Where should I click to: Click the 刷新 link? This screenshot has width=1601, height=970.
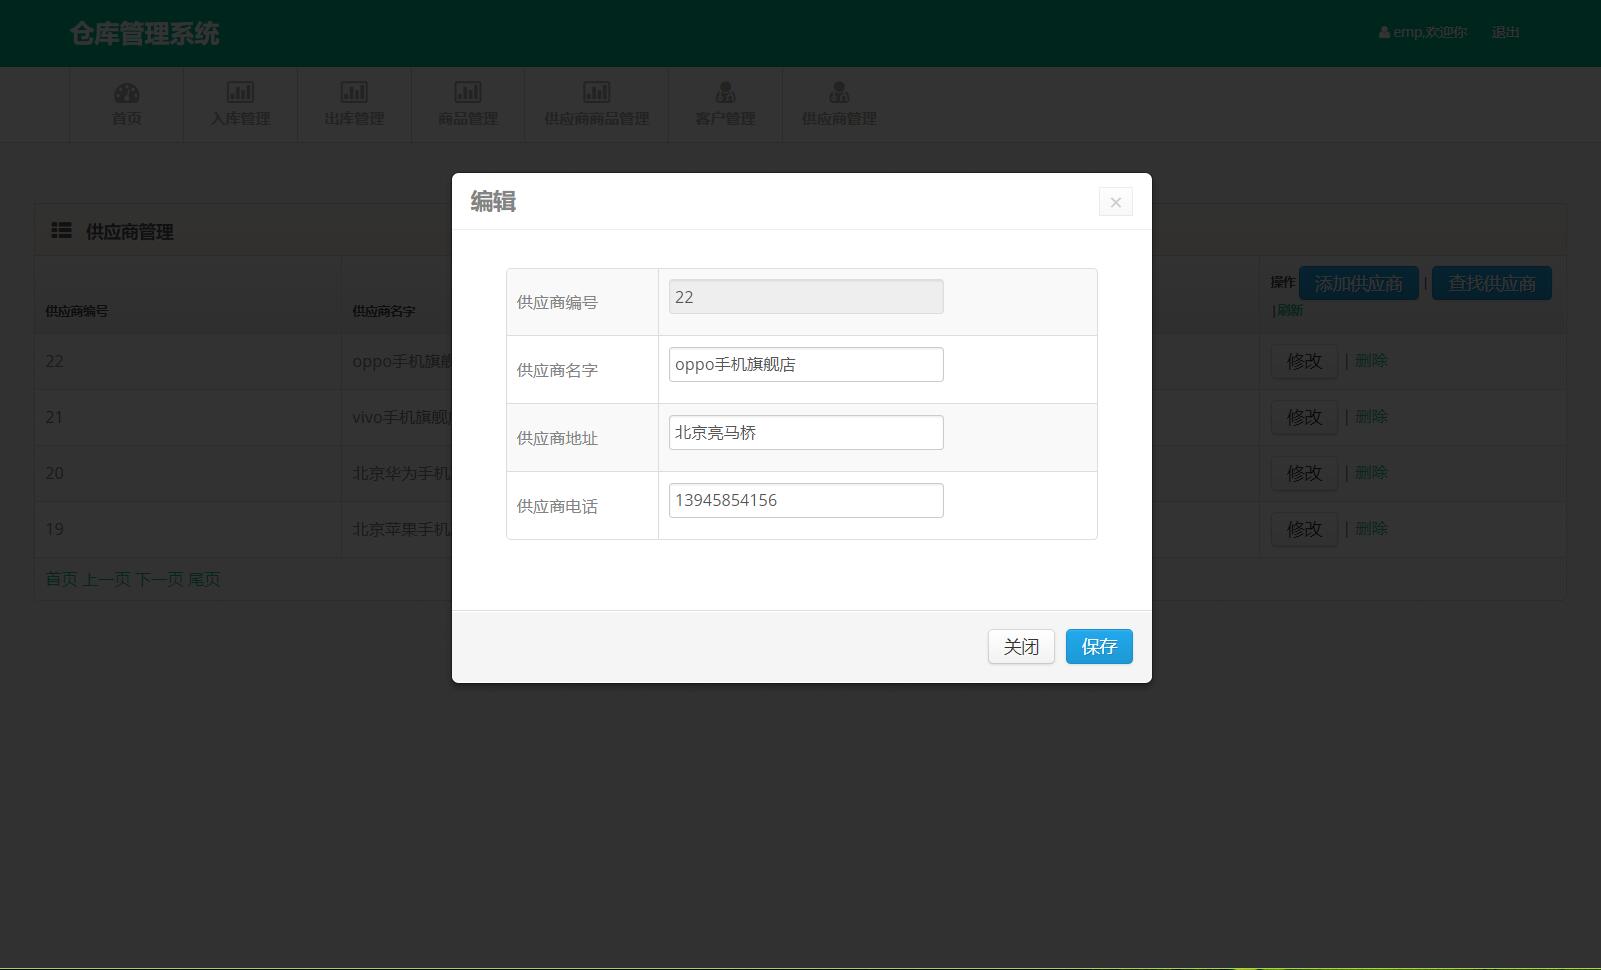tap(1290, 310)
